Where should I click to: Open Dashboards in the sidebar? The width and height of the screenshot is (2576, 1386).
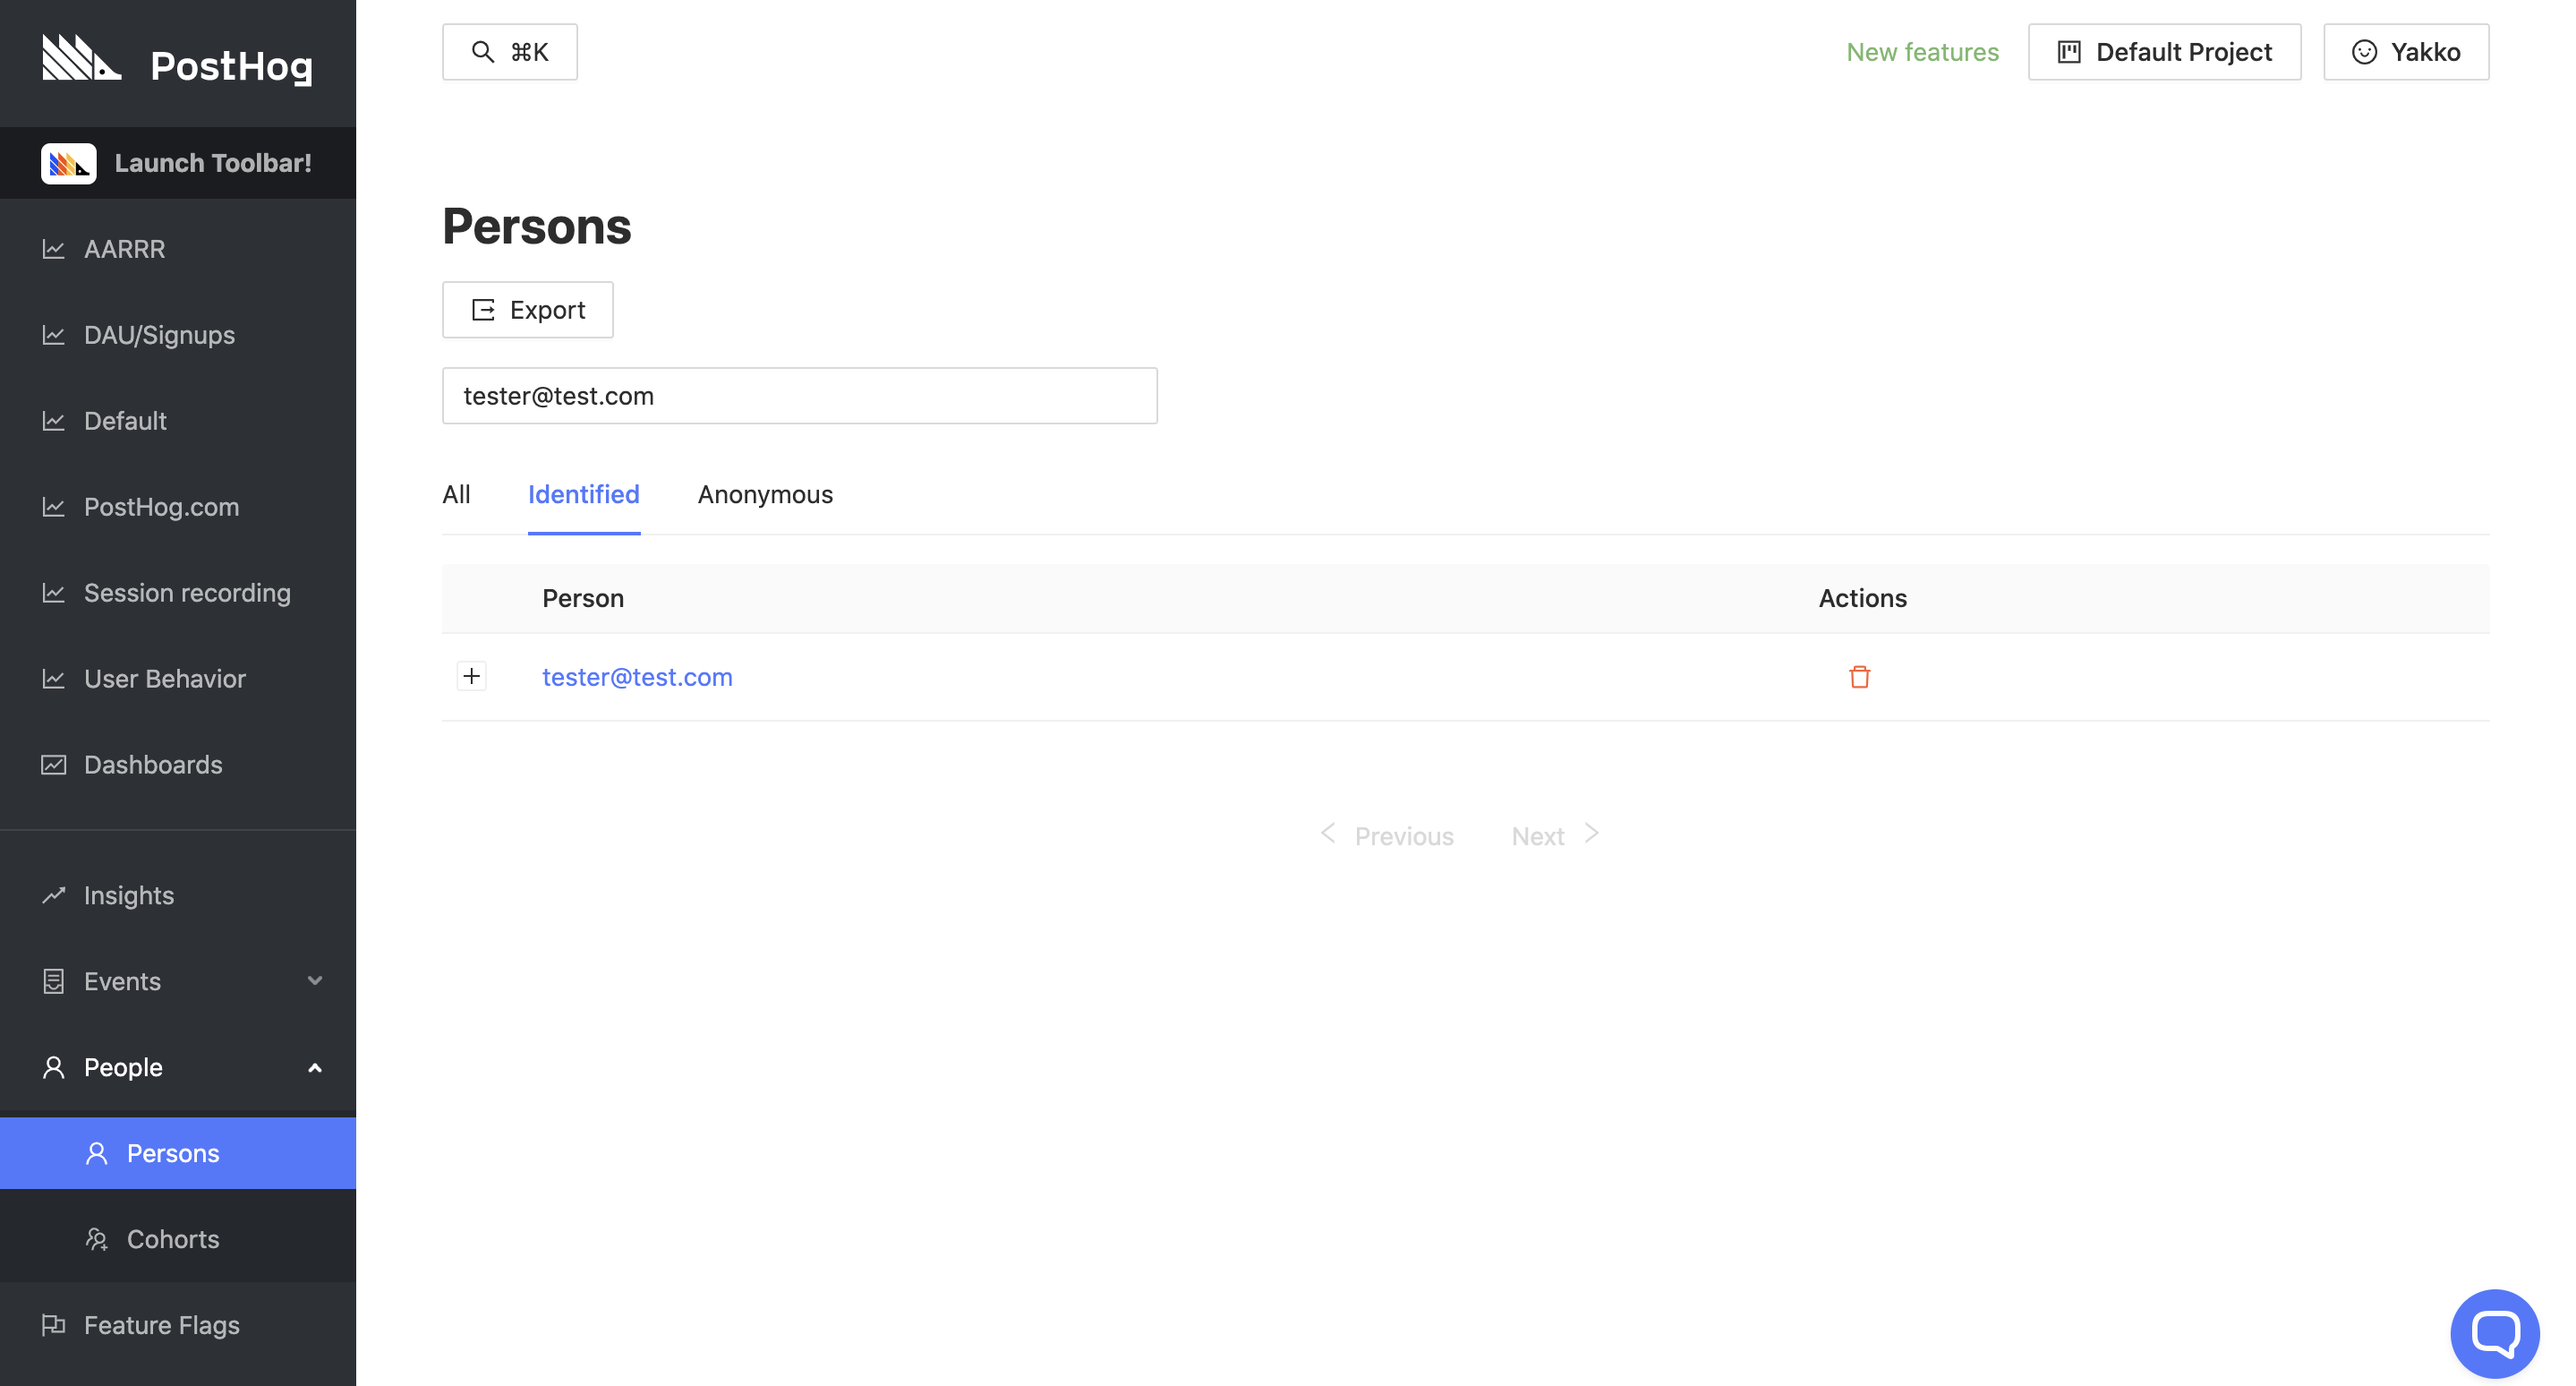point(152,765)
